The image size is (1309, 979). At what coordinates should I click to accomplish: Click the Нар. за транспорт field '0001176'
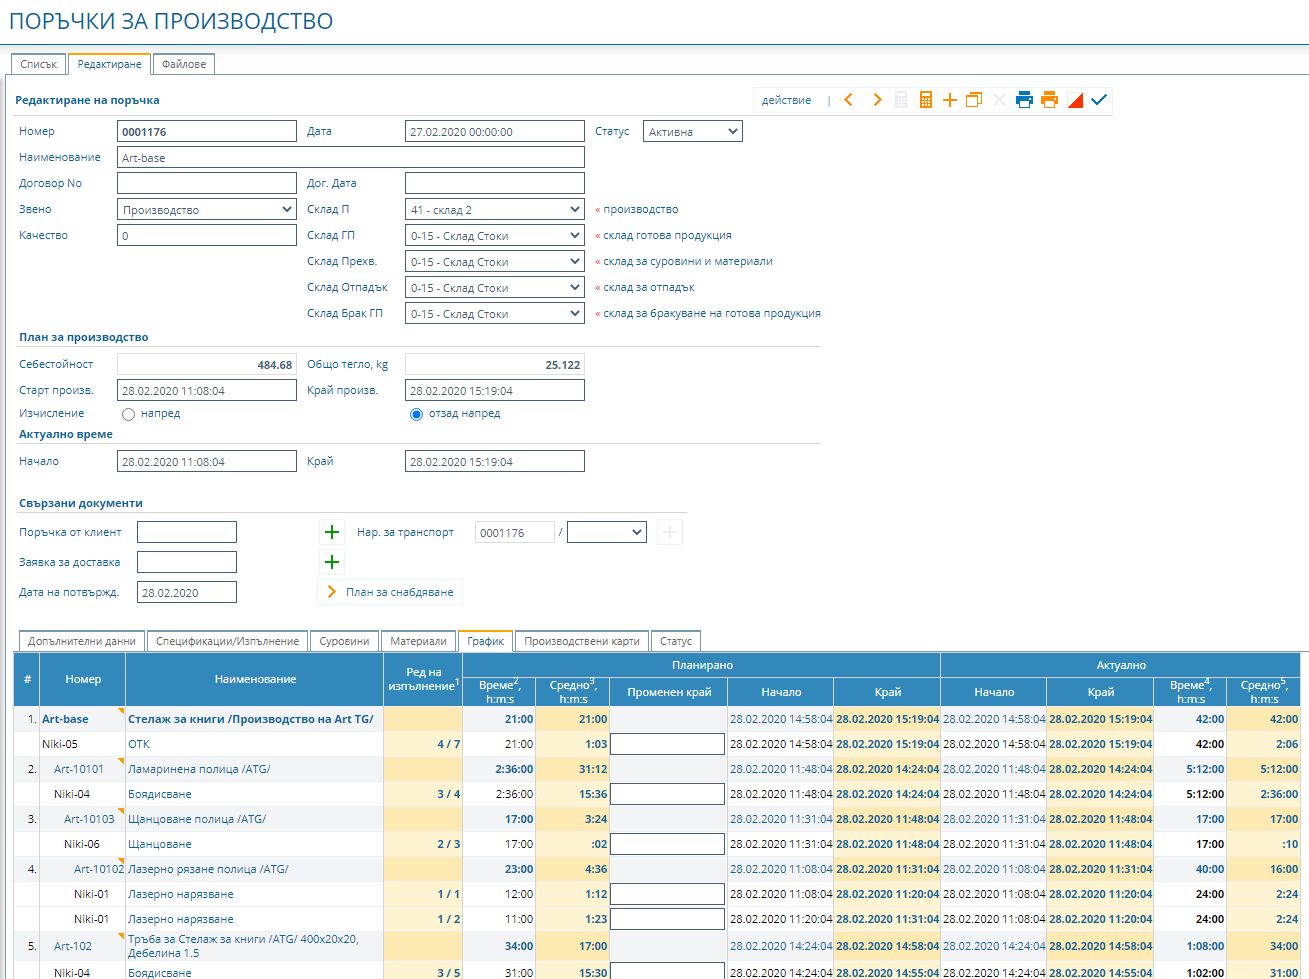[x=515, y=532]
